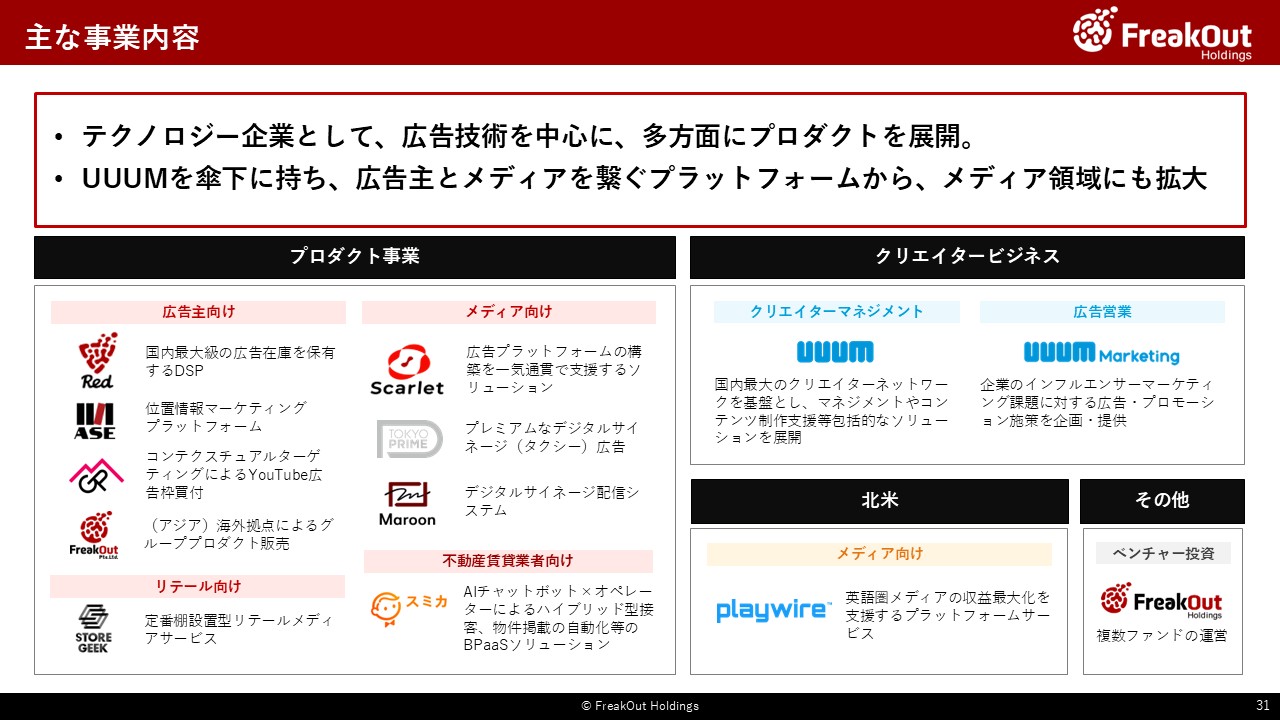This screenshot has height=720, width=1280.
Task: Click the リテール向け category label
Action: (198, 587)
